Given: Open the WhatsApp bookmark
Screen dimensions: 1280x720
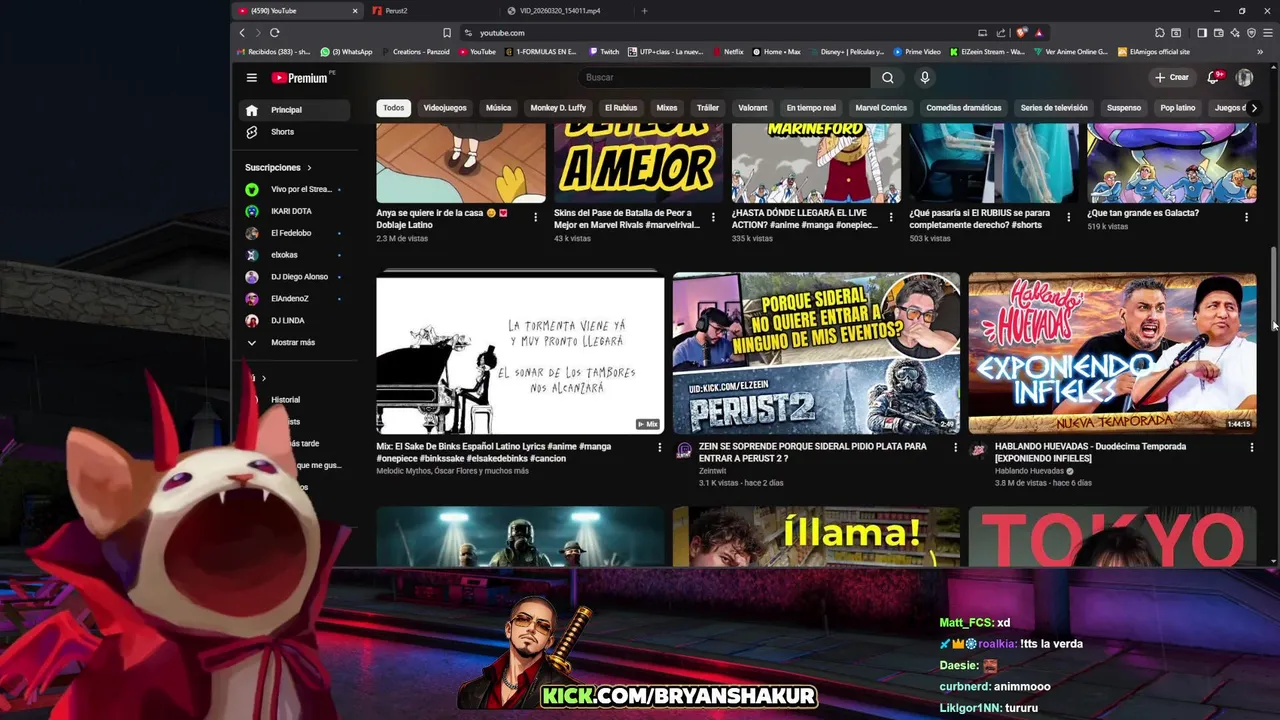Looking at the screenshot, I should (x=347, y=52).
